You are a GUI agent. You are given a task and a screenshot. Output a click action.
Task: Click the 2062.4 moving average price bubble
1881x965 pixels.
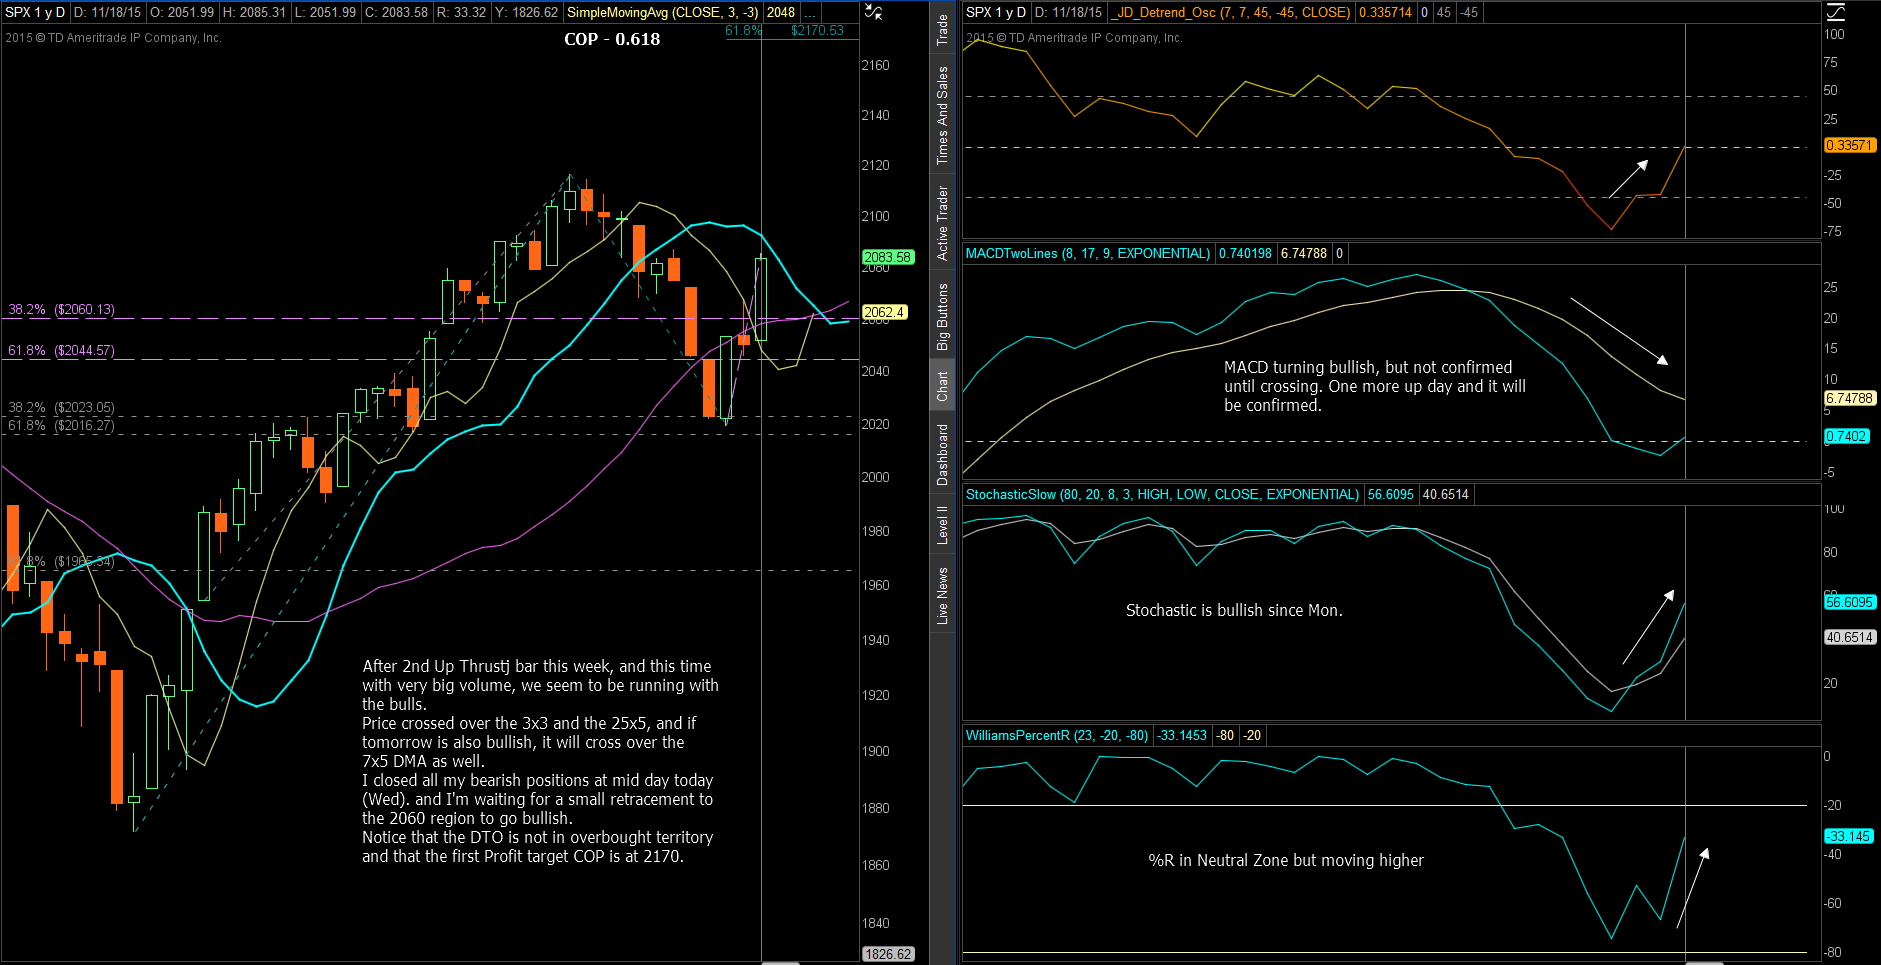pos(883,312)
